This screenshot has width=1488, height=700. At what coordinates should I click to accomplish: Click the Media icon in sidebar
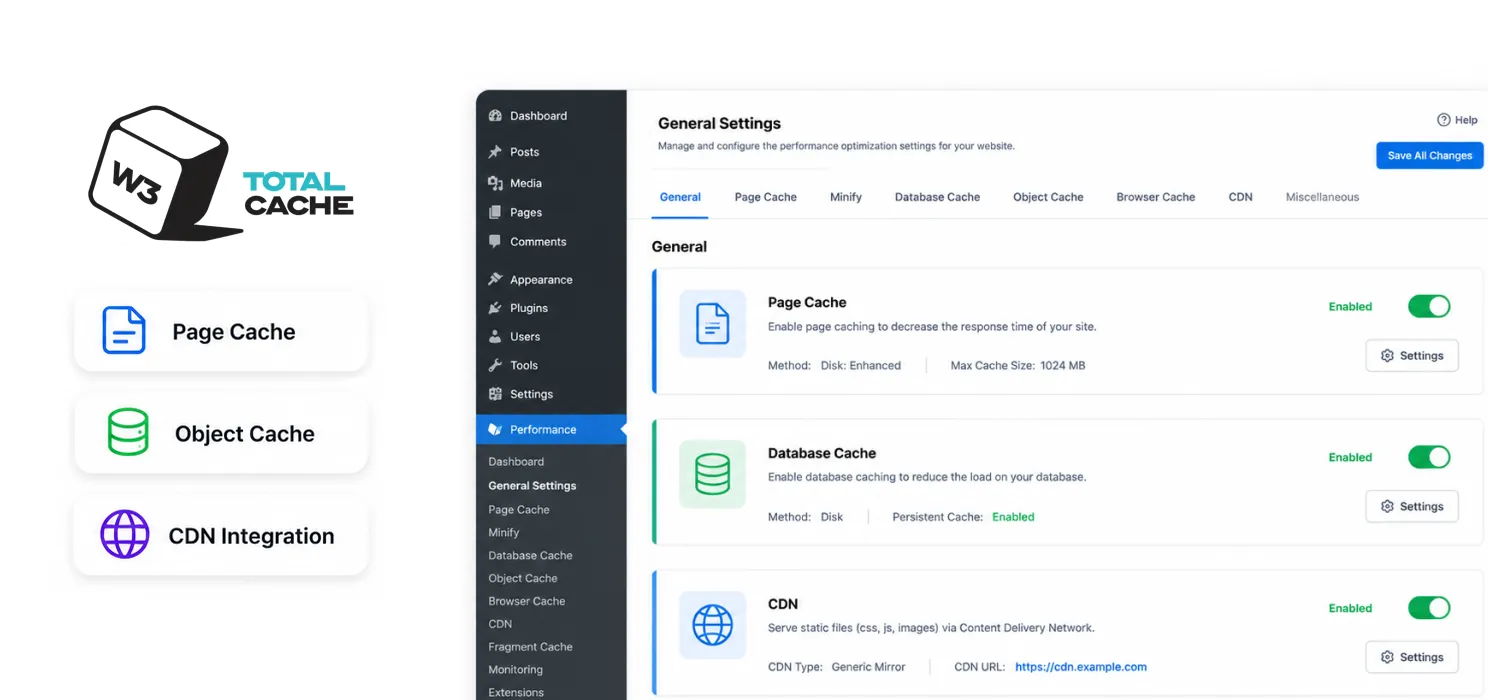point(495,183)
